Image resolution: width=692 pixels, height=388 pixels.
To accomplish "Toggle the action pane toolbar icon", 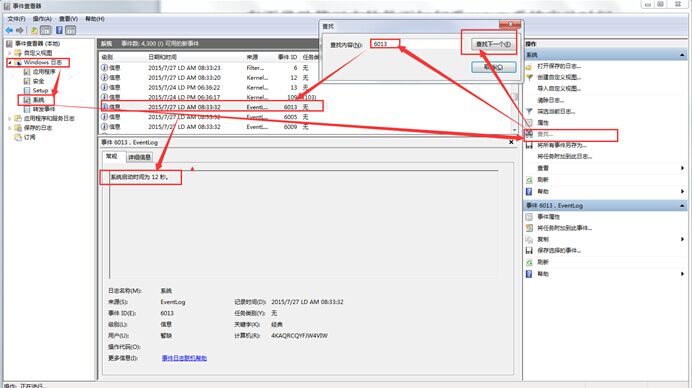I will point(71,30).
